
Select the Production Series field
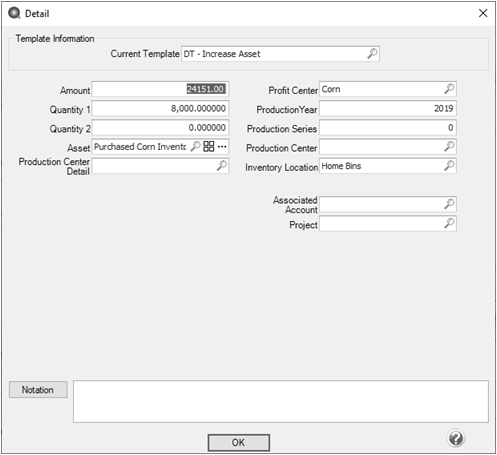(x=388, y=128)
